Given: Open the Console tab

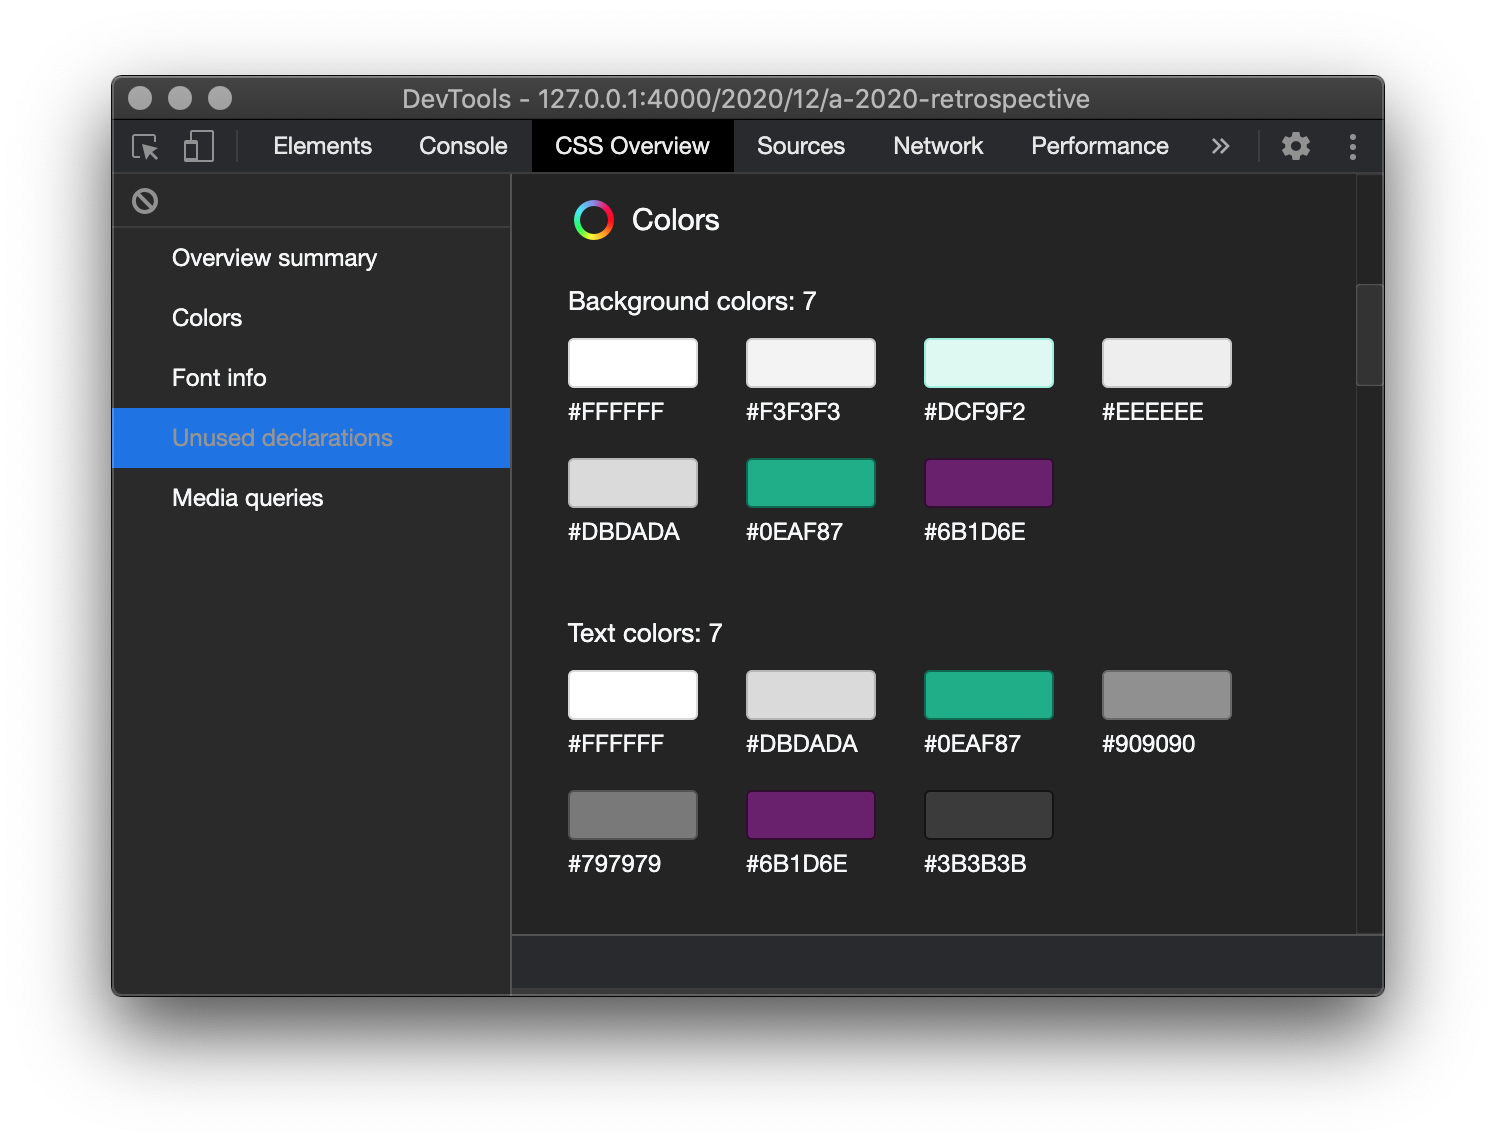Looking at the screenshot, I should (x=463, y=147).
